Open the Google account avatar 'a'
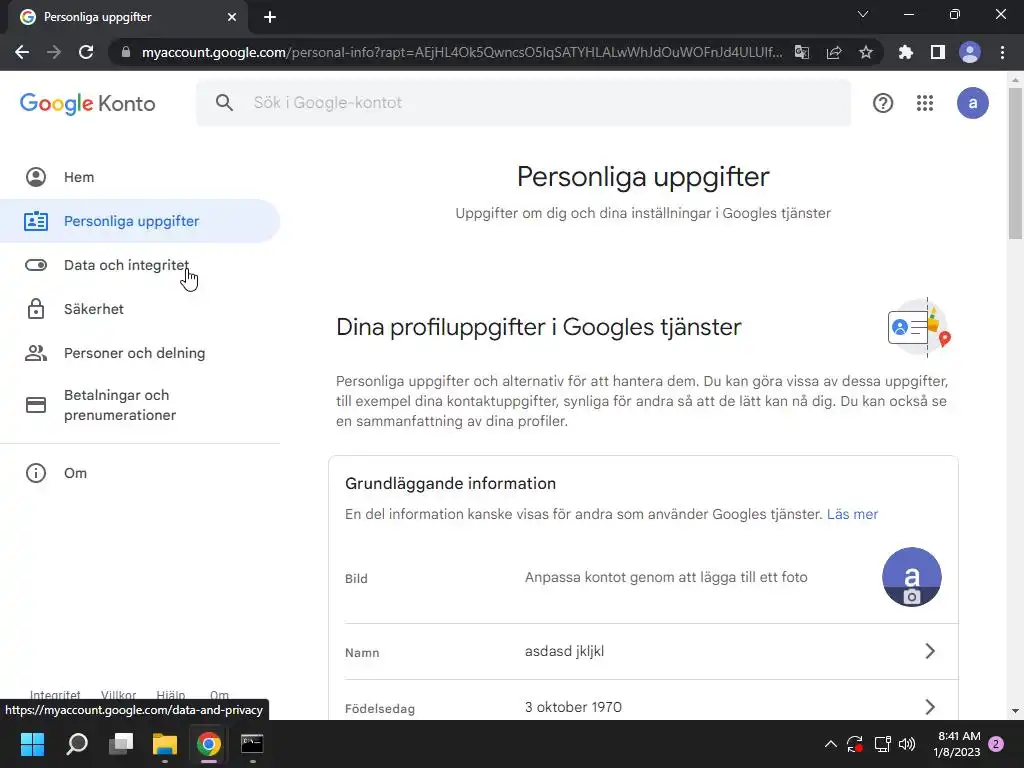This screenshot has height=768, width=1024. pos(972,103)
